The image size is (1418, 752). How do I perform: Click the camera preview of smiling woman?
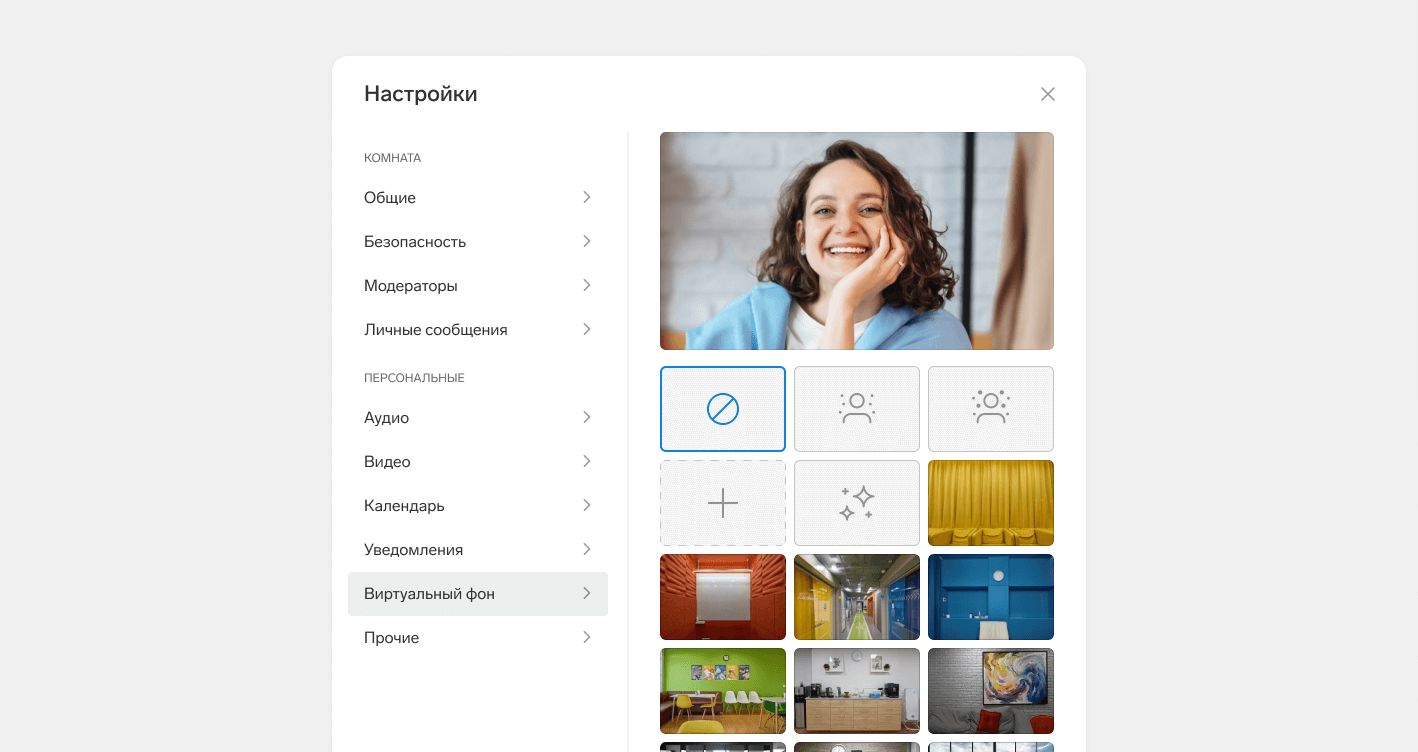tap(857, 241)
